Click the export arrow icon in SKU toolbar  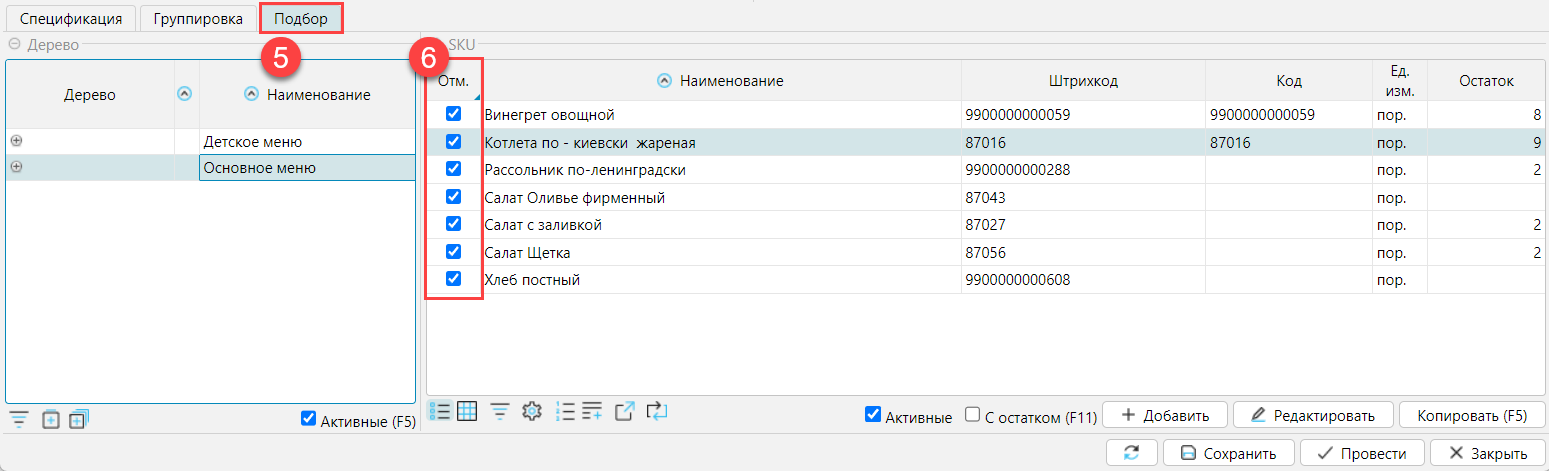[x=624, y=411]
